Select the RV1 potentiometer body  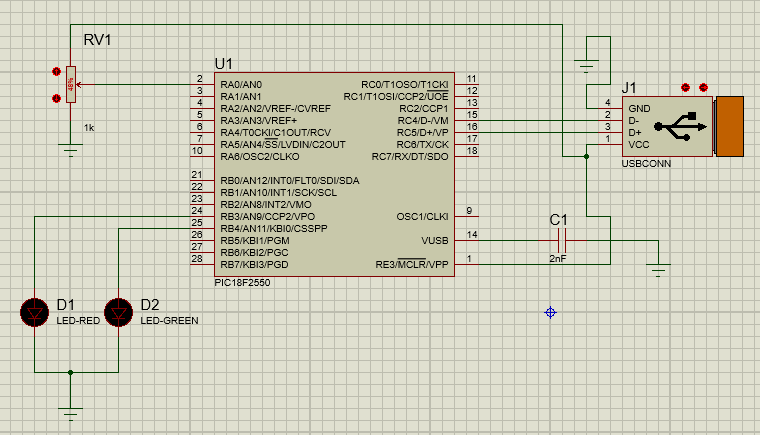tap(71, 84)
